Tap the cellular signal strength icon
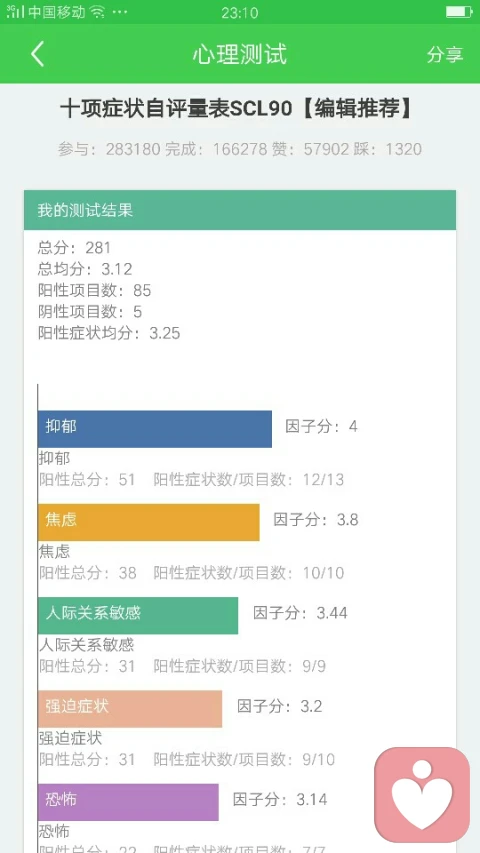The width and height of the screenshot is (480, 853). (15, 12)
